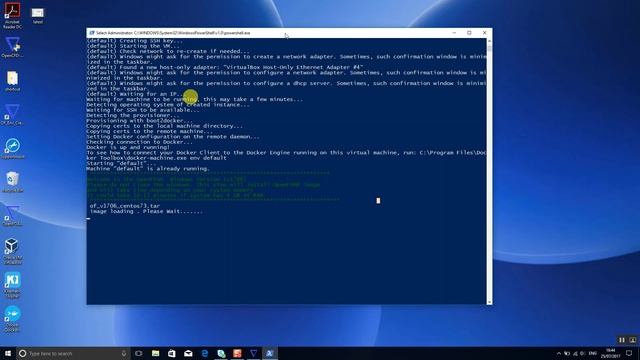Viewport: 640px width, 360px height.
Task: Minimize the PowerShell window
Action: tap(454, 33)
